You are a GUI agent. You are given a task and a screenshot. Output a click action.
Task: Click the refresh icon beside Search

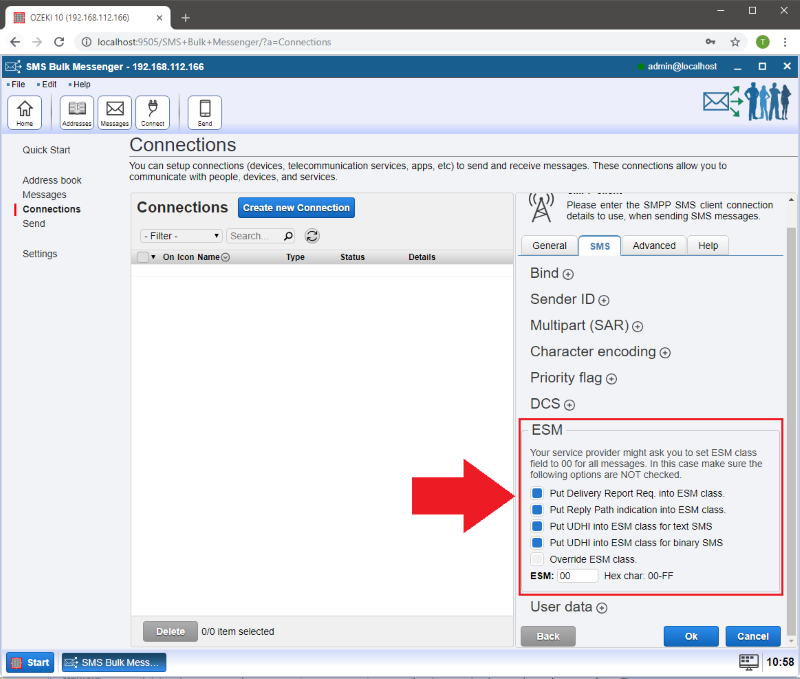(x=312, y=236)
